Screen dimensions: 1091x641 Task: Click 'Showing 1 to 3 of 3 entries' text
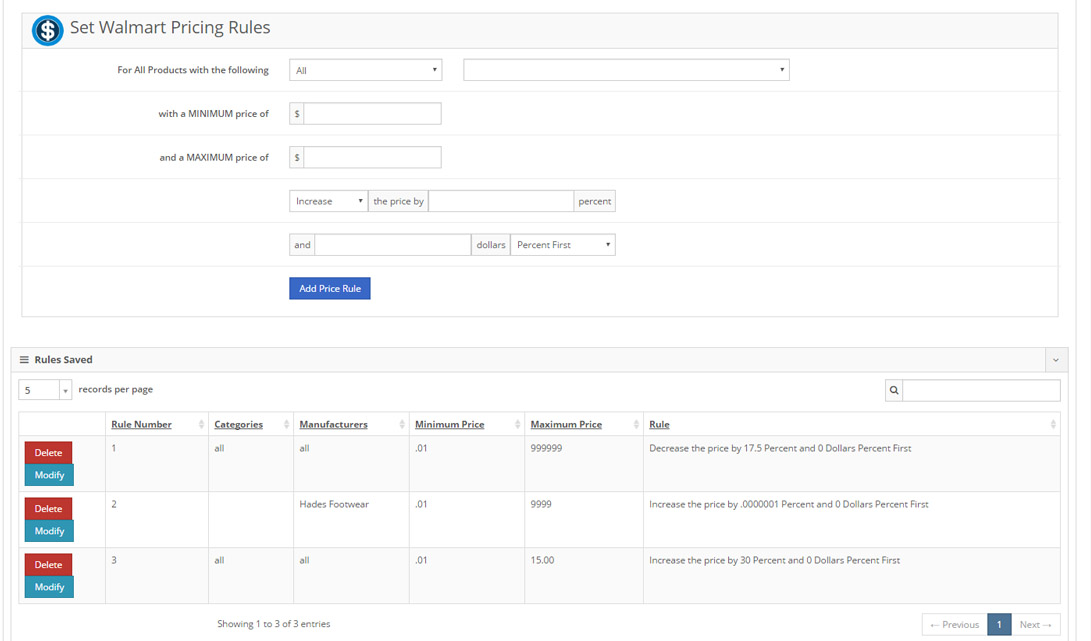coord(273,624)
